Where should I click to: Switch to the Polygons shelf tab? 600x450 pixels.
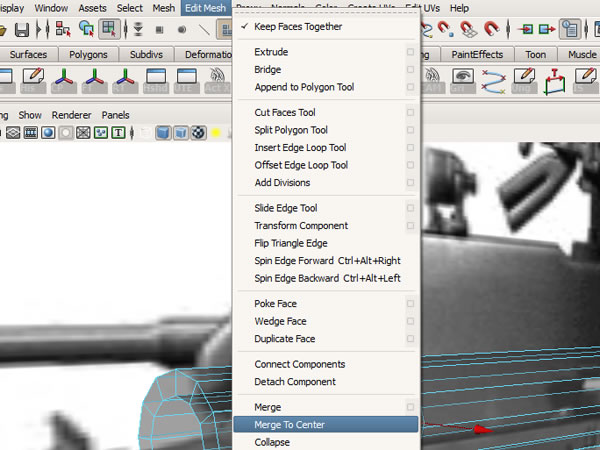coord(88,54)
